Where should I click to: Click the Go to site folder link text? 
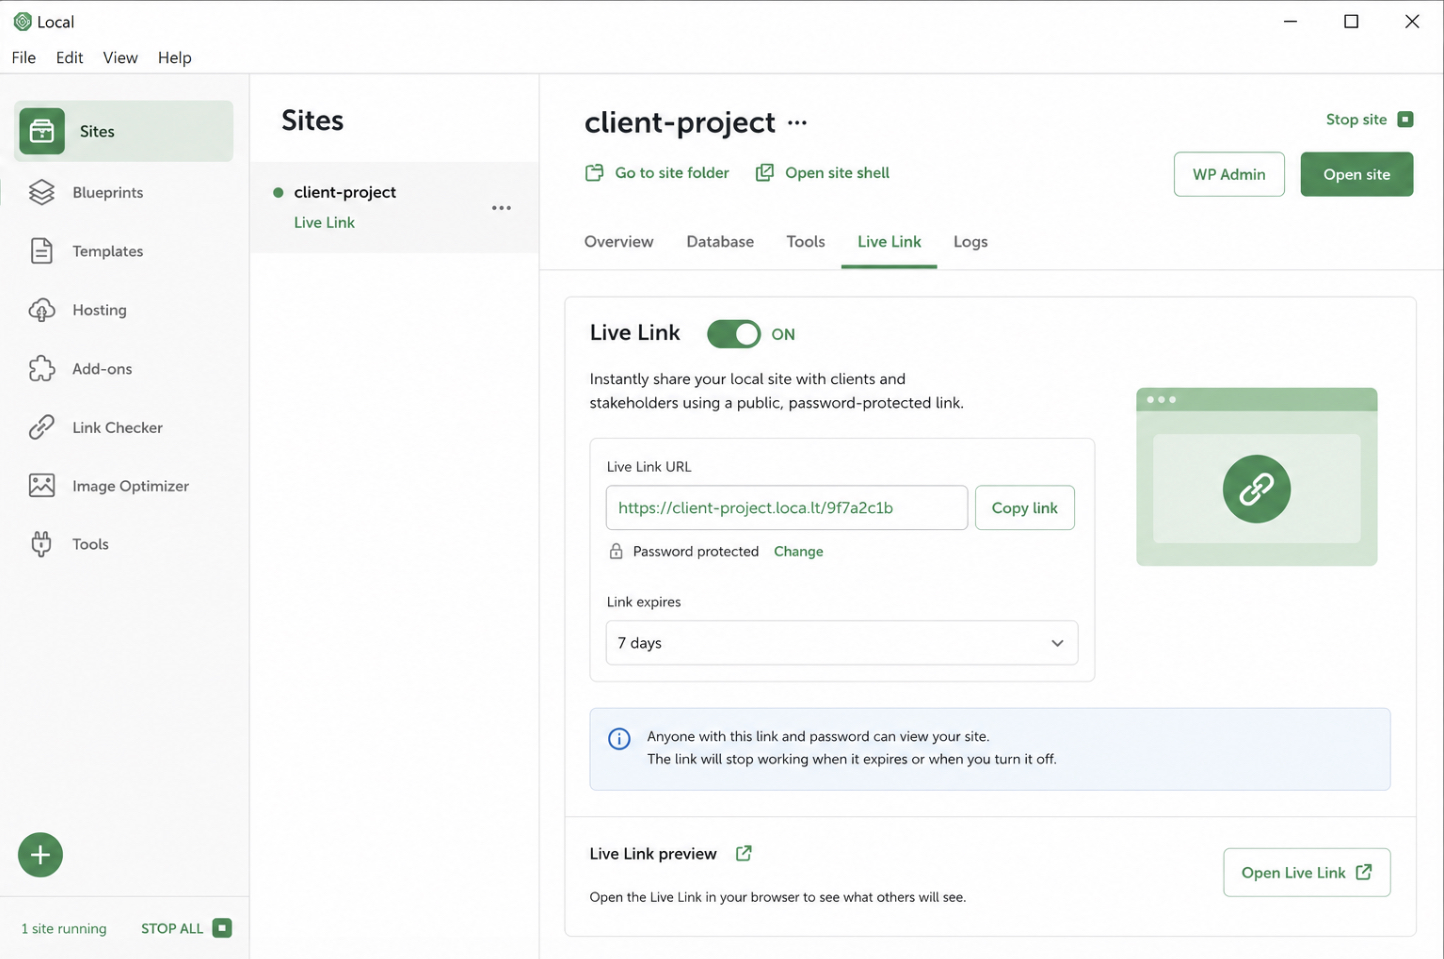tap(672, 173)
